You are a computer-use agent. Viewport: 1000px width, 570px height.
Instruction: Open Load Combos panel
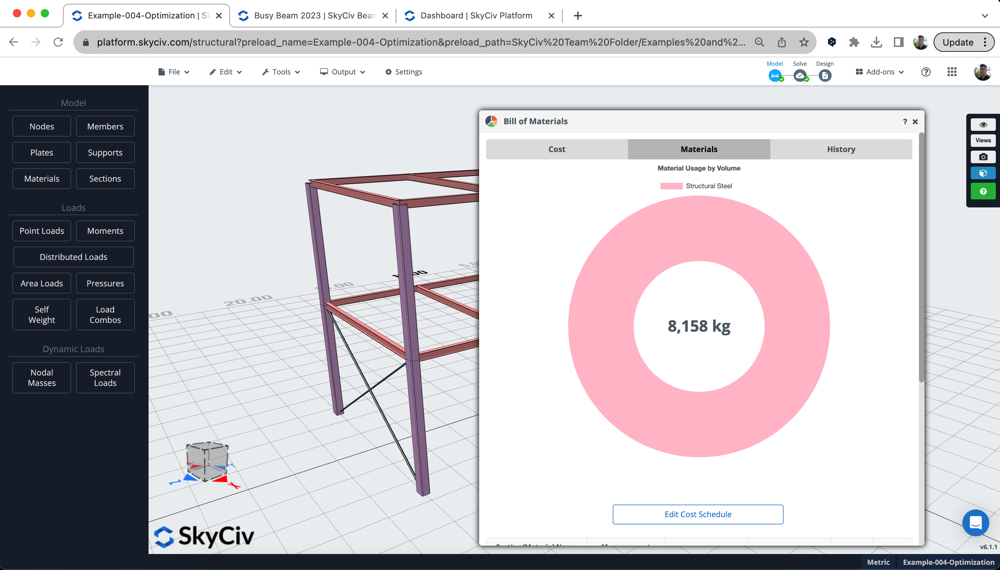pyautogui.click(x=105, y=314)
